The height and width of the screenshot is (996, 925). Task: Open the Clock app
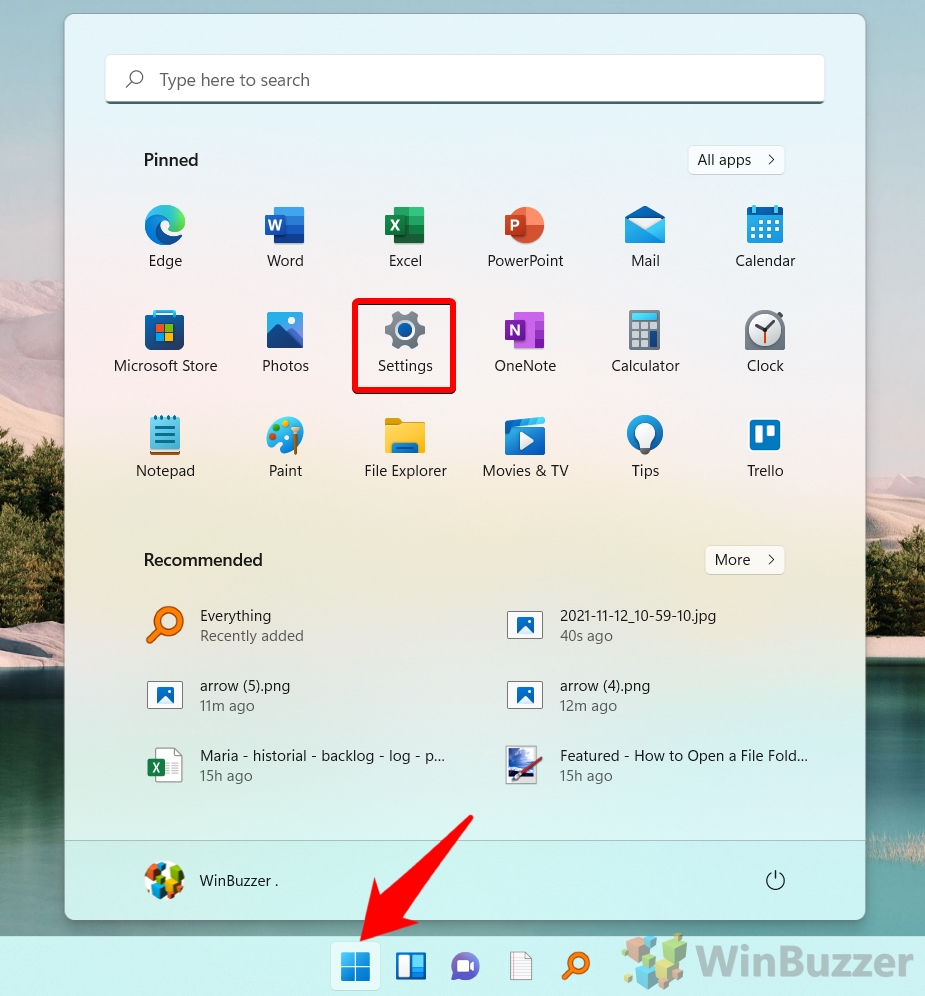click(765, 342)
